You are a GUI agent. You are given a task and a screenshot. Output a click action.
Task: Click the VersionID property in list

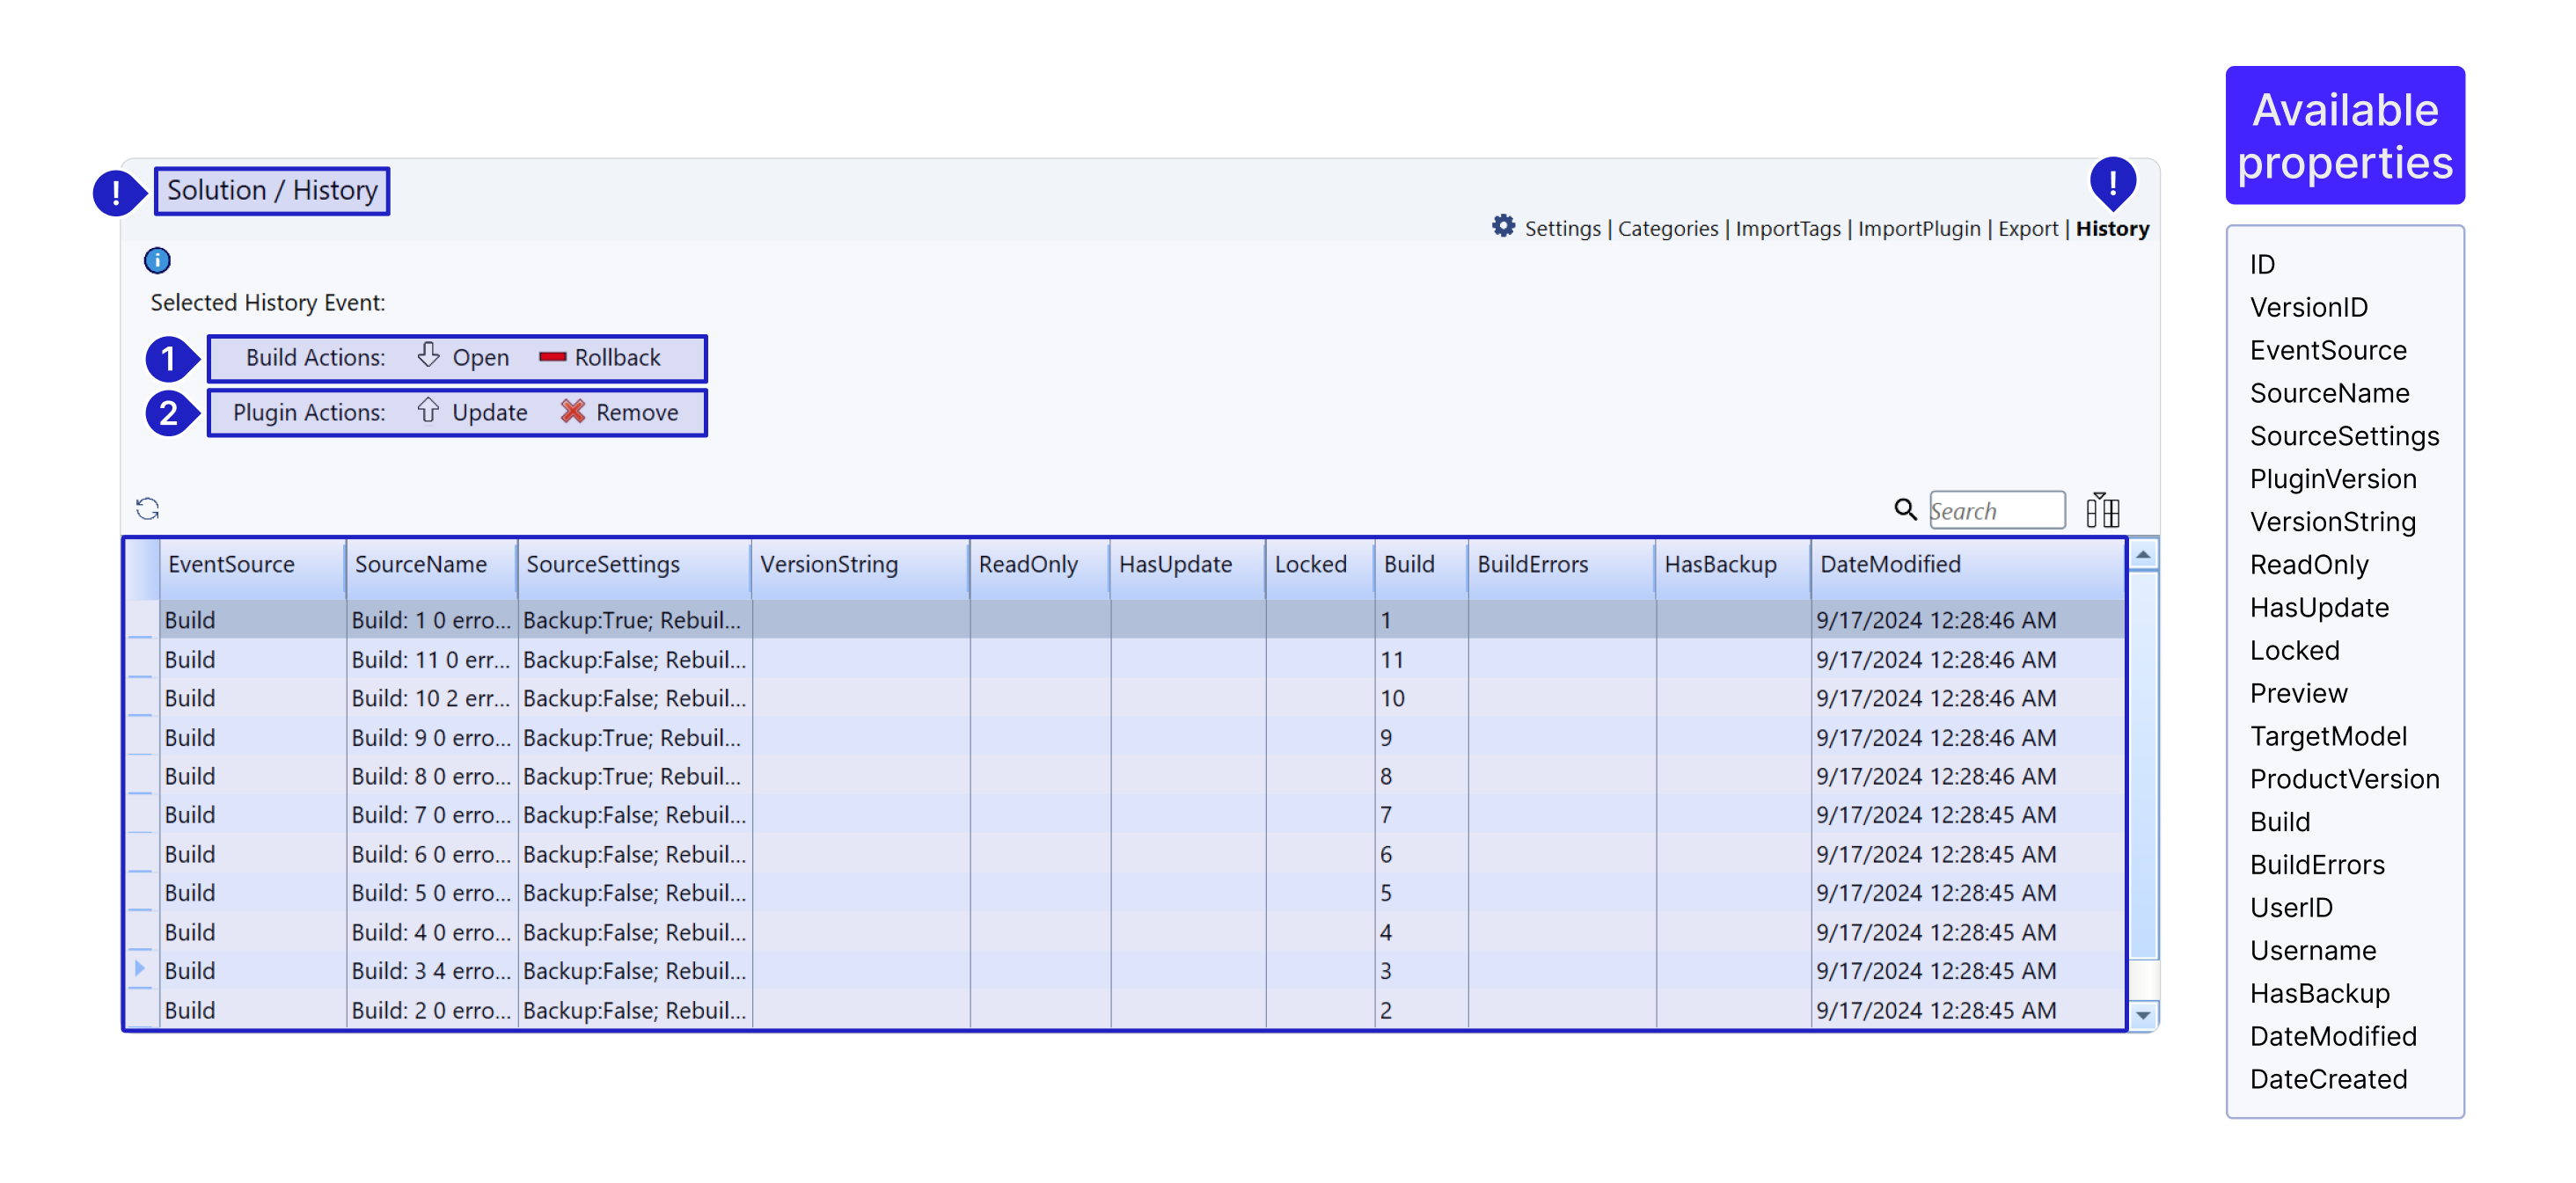point(2308,307)
